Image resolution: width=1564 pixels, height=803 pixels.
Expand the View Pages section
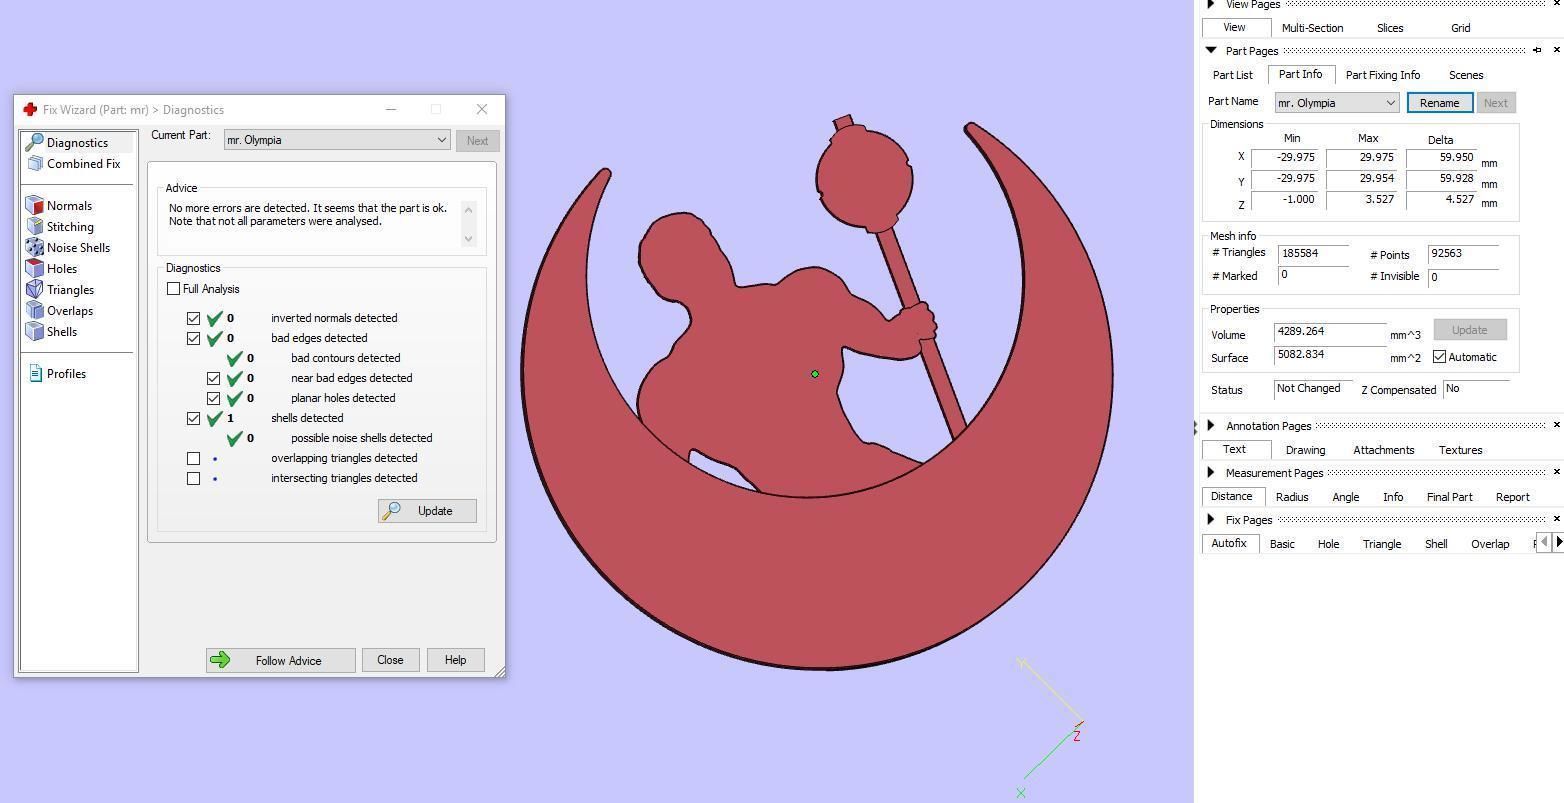(x=1211, y=4)
